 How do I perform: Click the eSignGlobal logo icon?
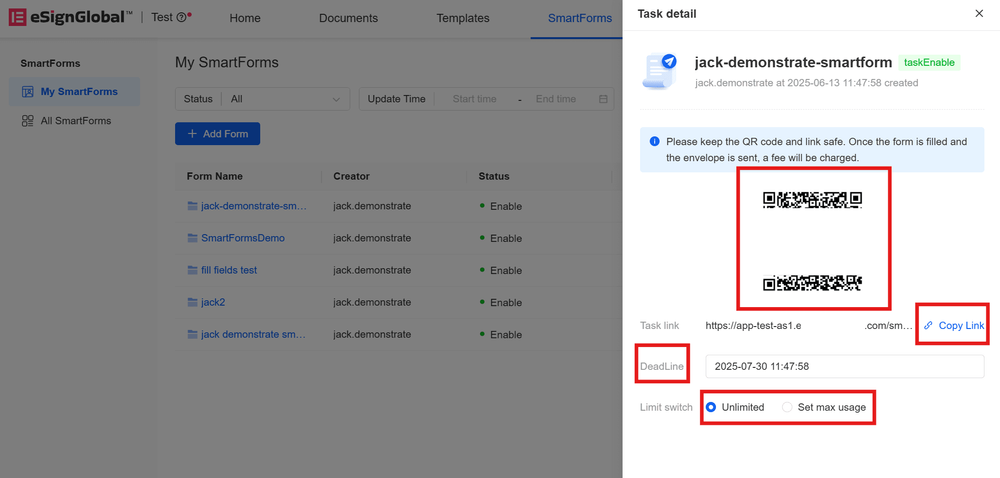[x=17, y=17]
